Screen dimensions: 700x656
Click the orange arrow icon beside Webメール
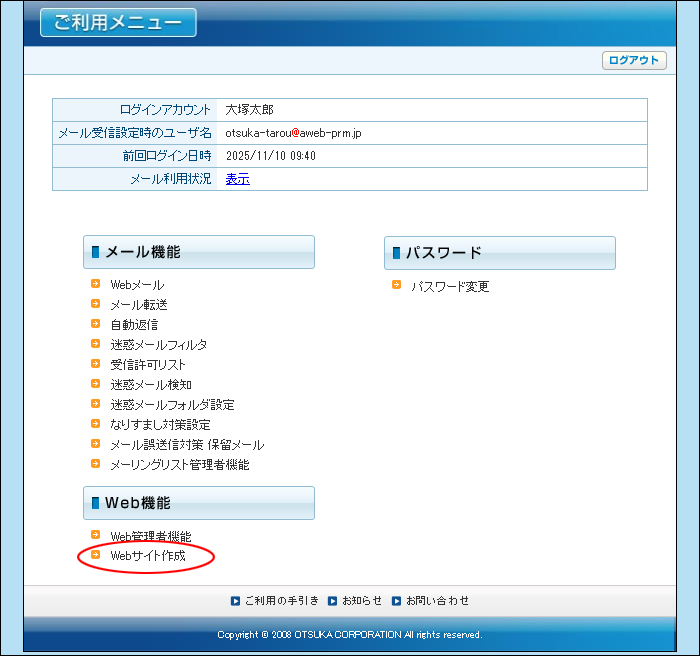coord(96,284)
